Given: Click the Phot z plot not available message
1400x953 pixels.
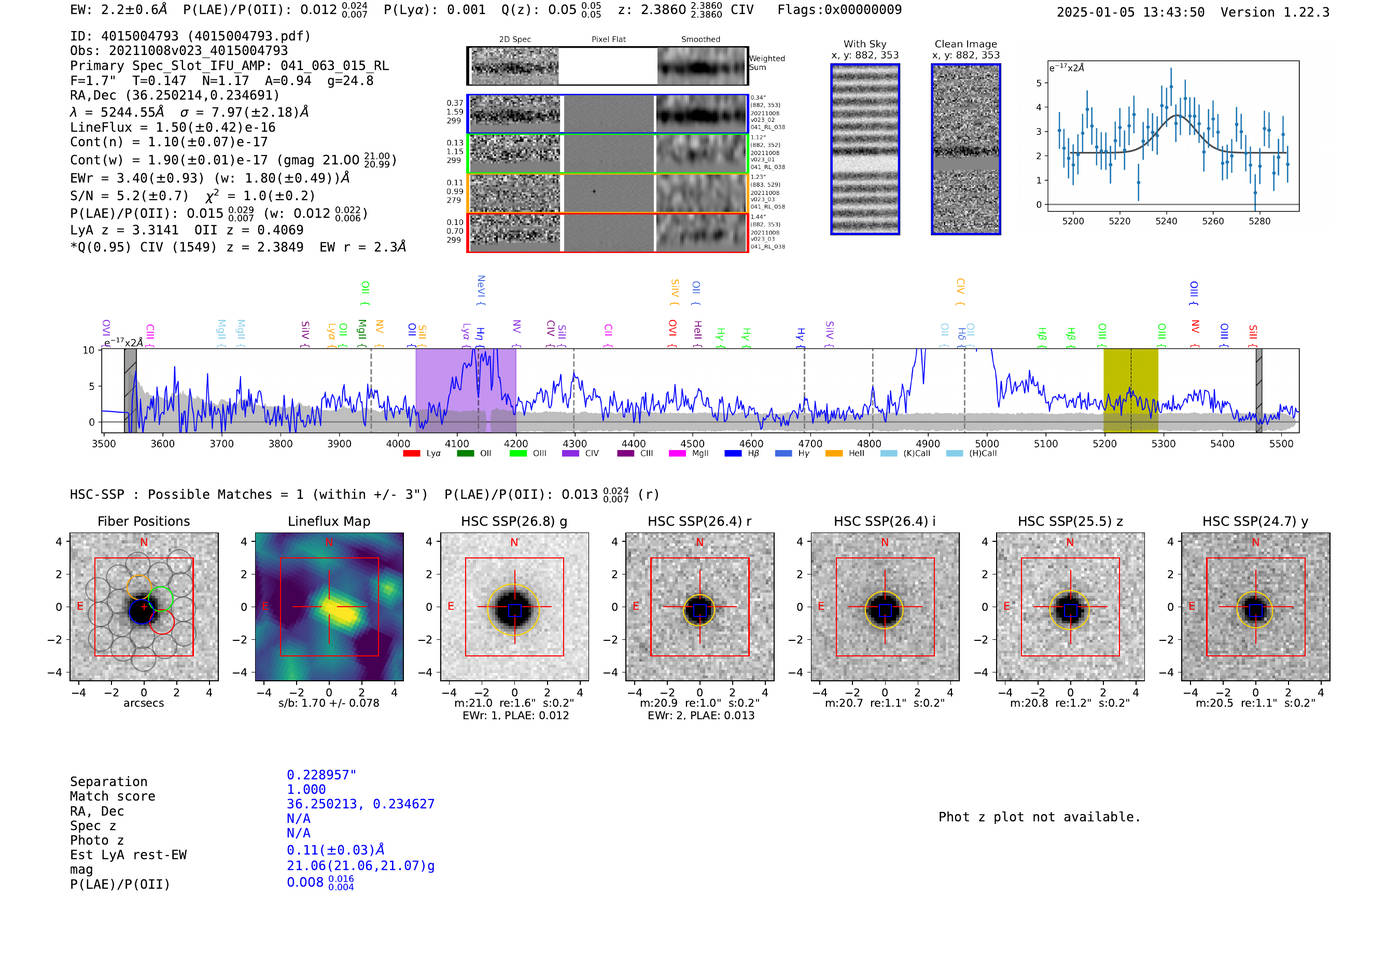Looking at the screenshot, I should (1040, 817).
